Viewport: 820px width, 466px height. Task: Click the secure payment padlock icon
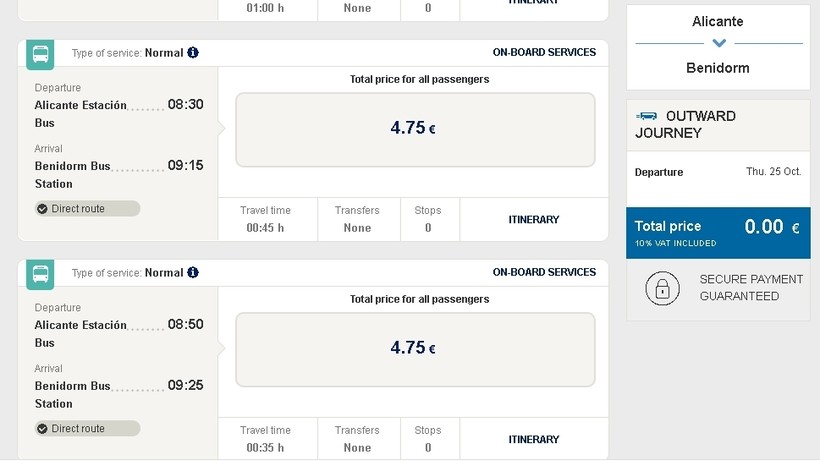point(661,289)
